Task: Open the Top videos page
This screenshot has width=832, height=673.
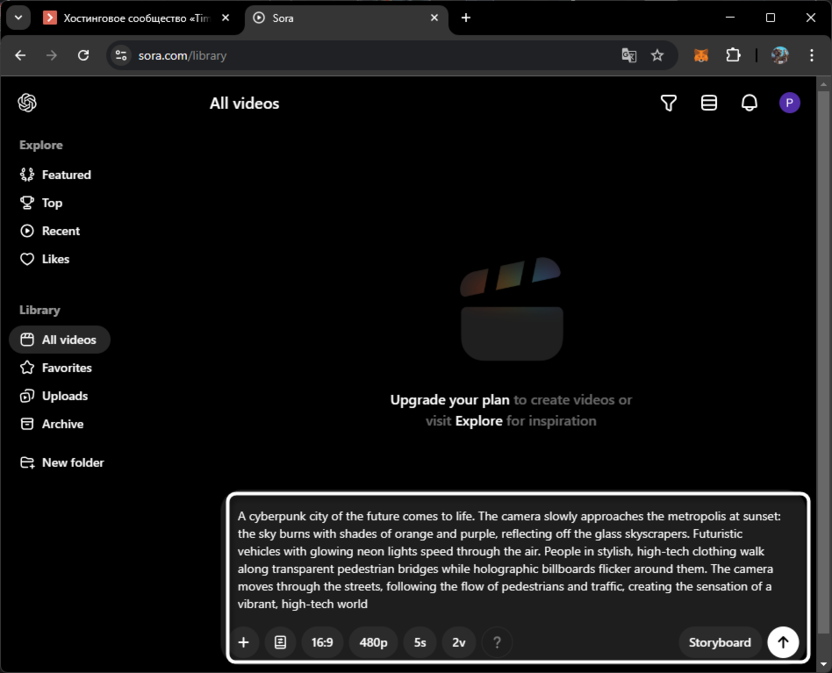Action: coord(41,203)
